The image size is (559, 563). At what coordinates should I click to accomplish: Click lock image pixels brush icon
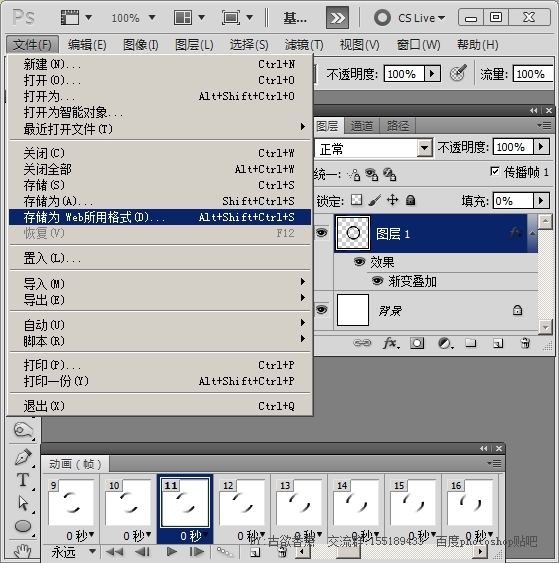374,200
